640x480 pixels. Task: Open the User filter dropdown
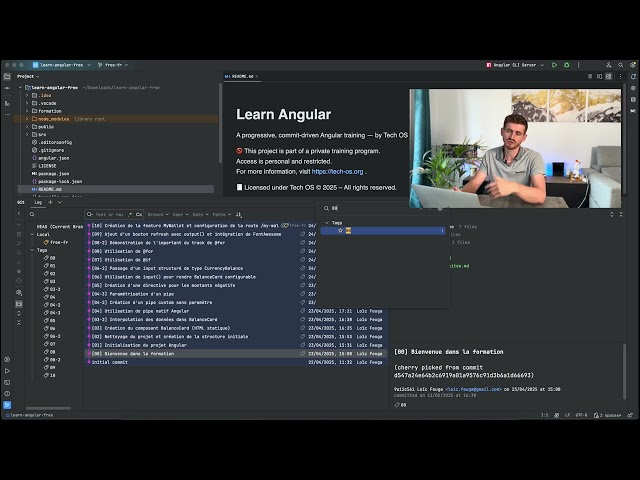pos(180,214)
